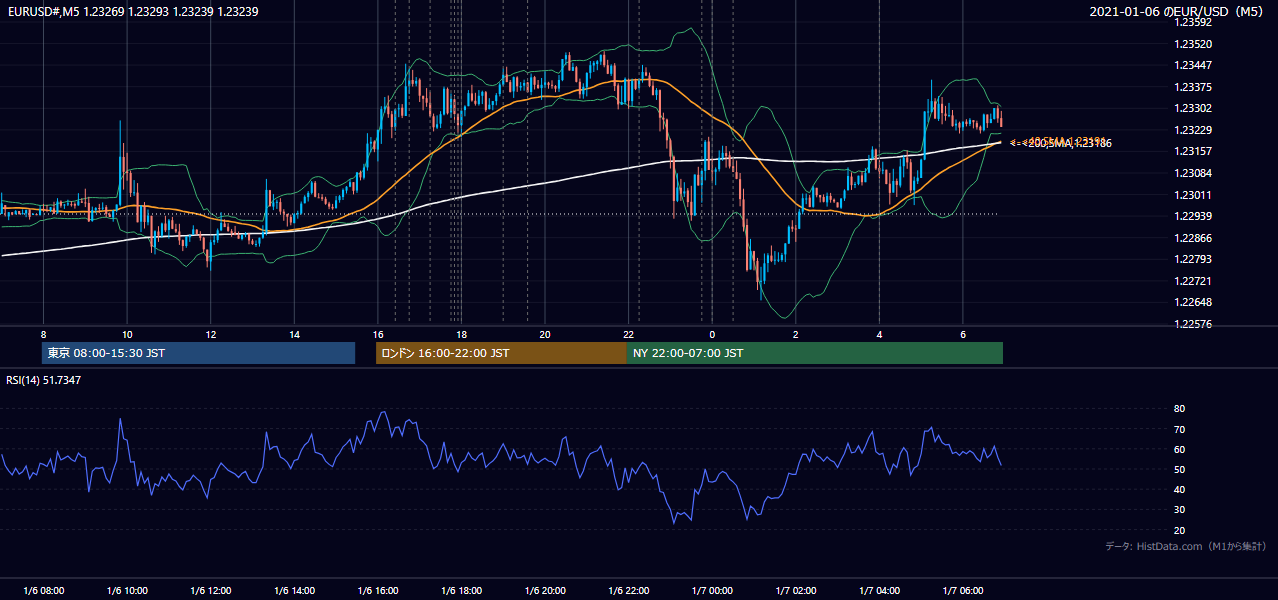Click the HistData.com data source credit

[x=1186, y=546]
